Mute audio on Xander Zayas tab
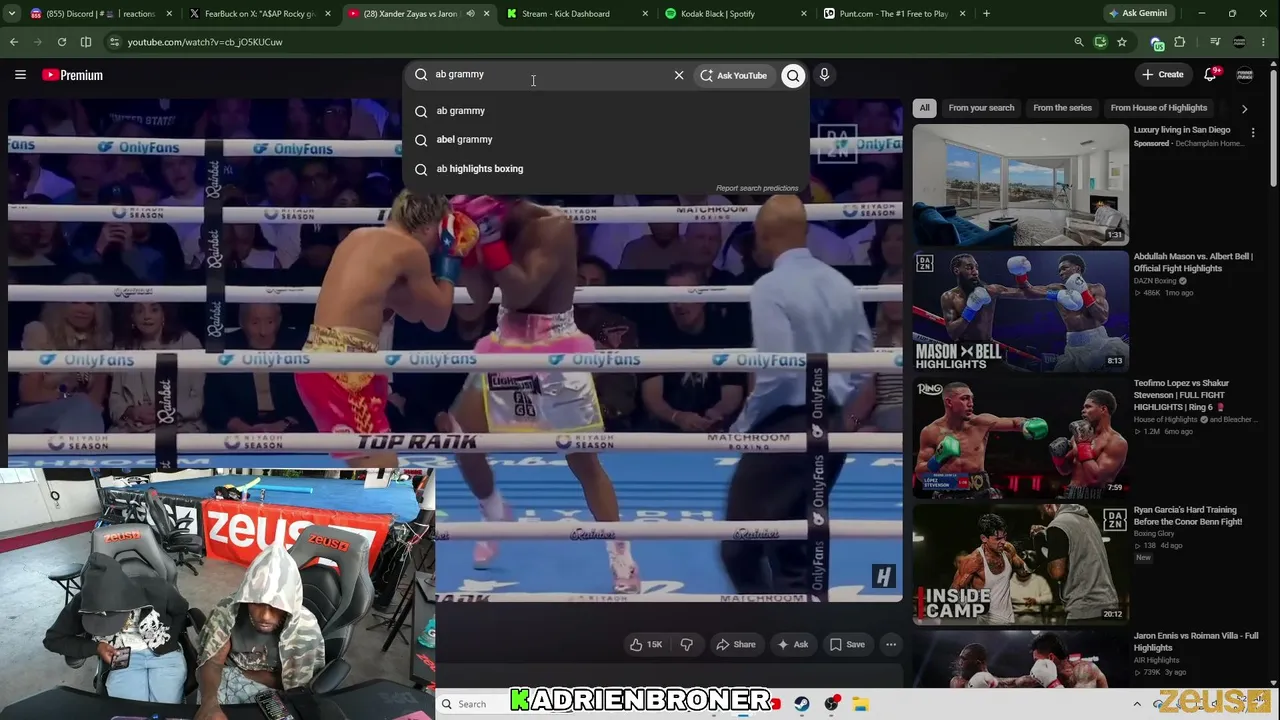The width and height of the screenshot is (1280, 720). pyautogui.click(x=470, y=14)
